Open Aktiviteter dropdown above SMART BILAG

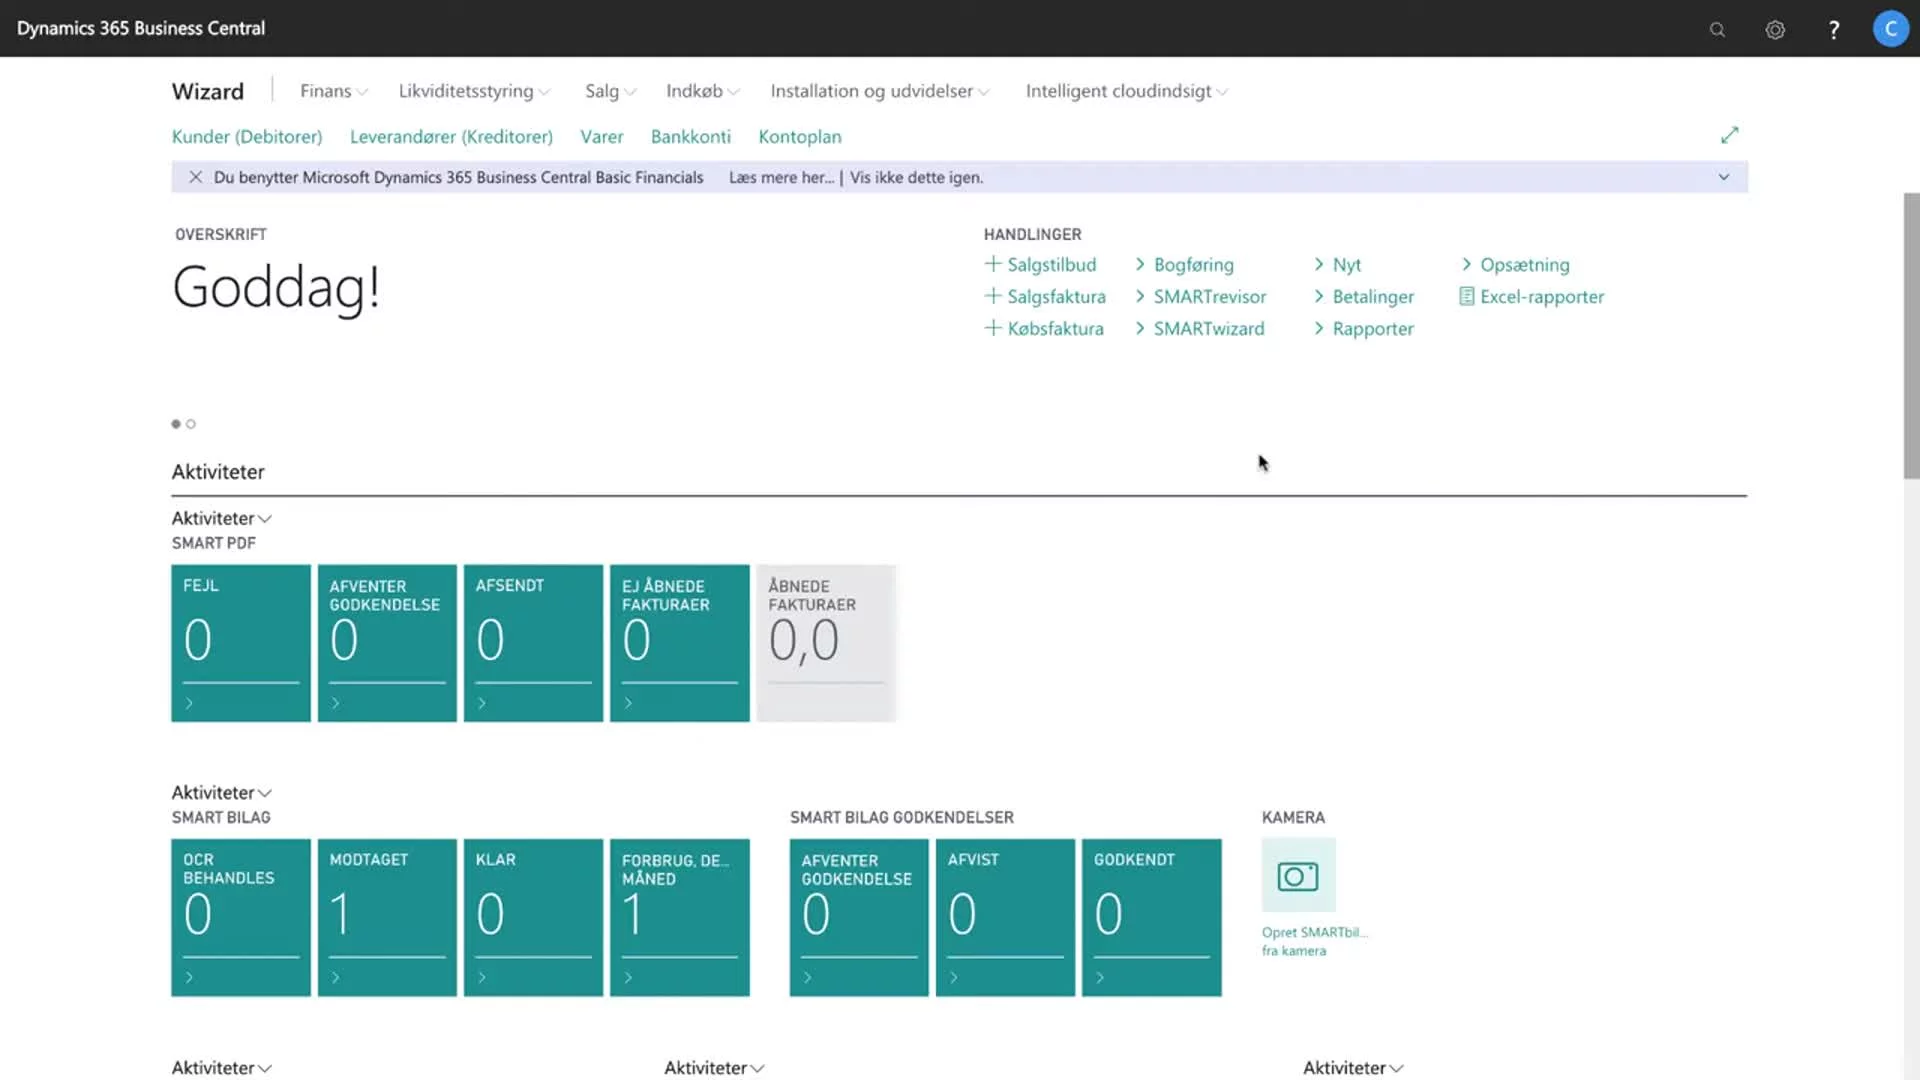pos(221,792)
